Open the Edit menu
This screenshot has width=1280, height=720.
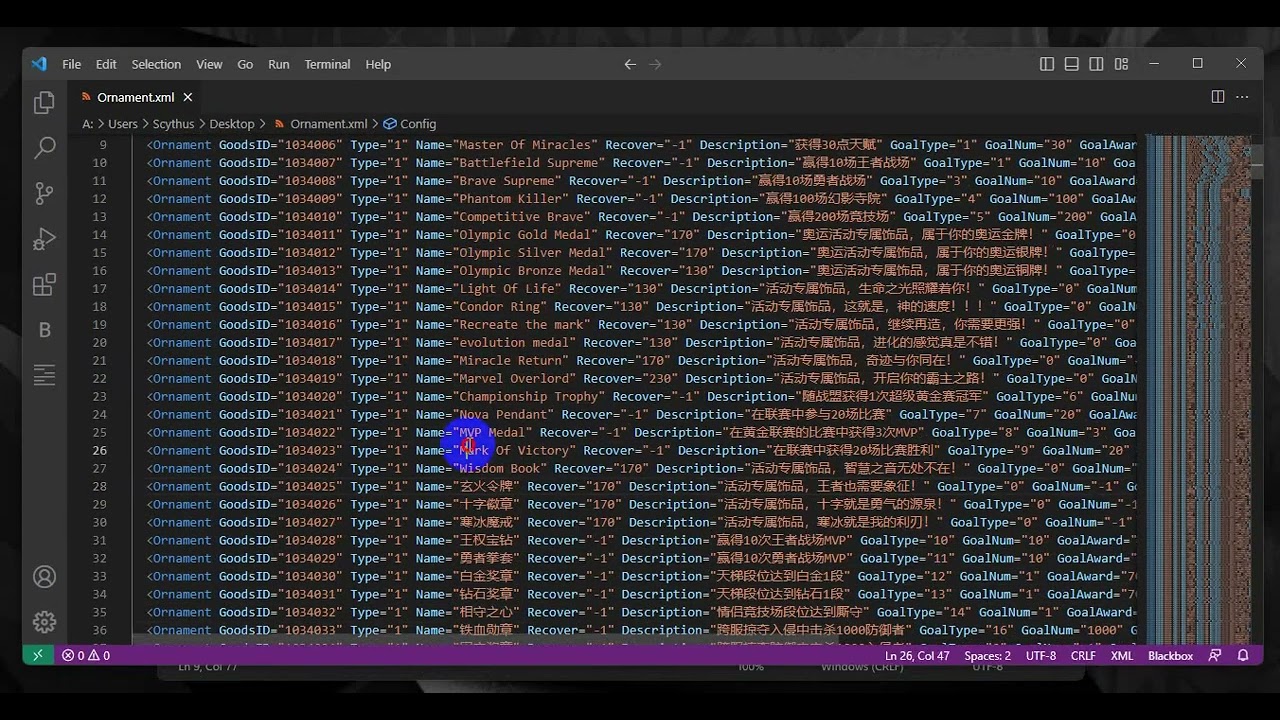click(x=106, y=64)
